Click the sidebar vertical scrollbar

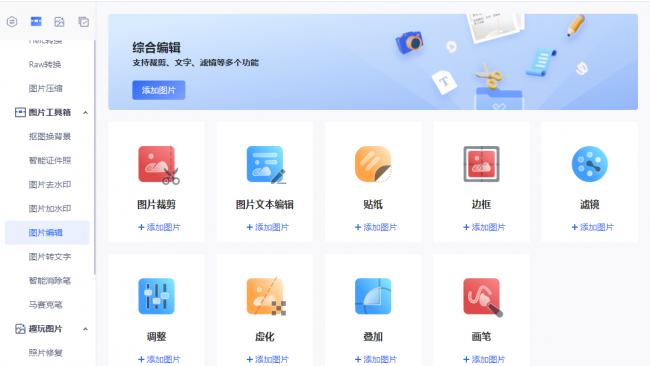tap(95, 158)
